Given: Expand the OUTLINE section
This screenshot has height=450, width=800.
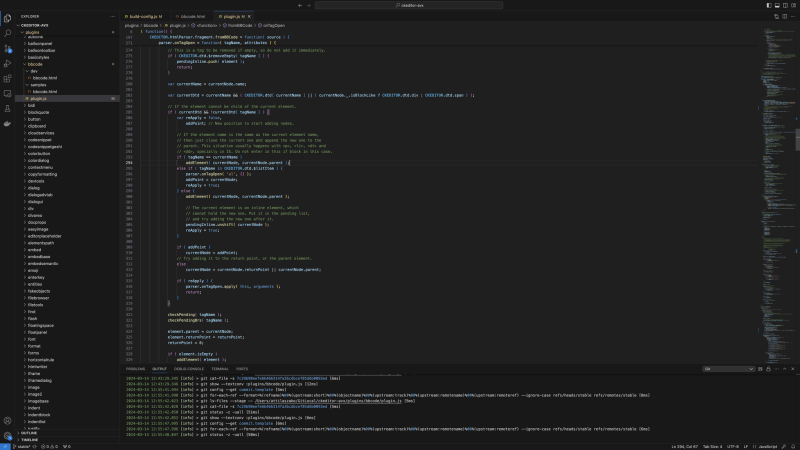Looking at the screenshot, I should click(x=67, y=433).
